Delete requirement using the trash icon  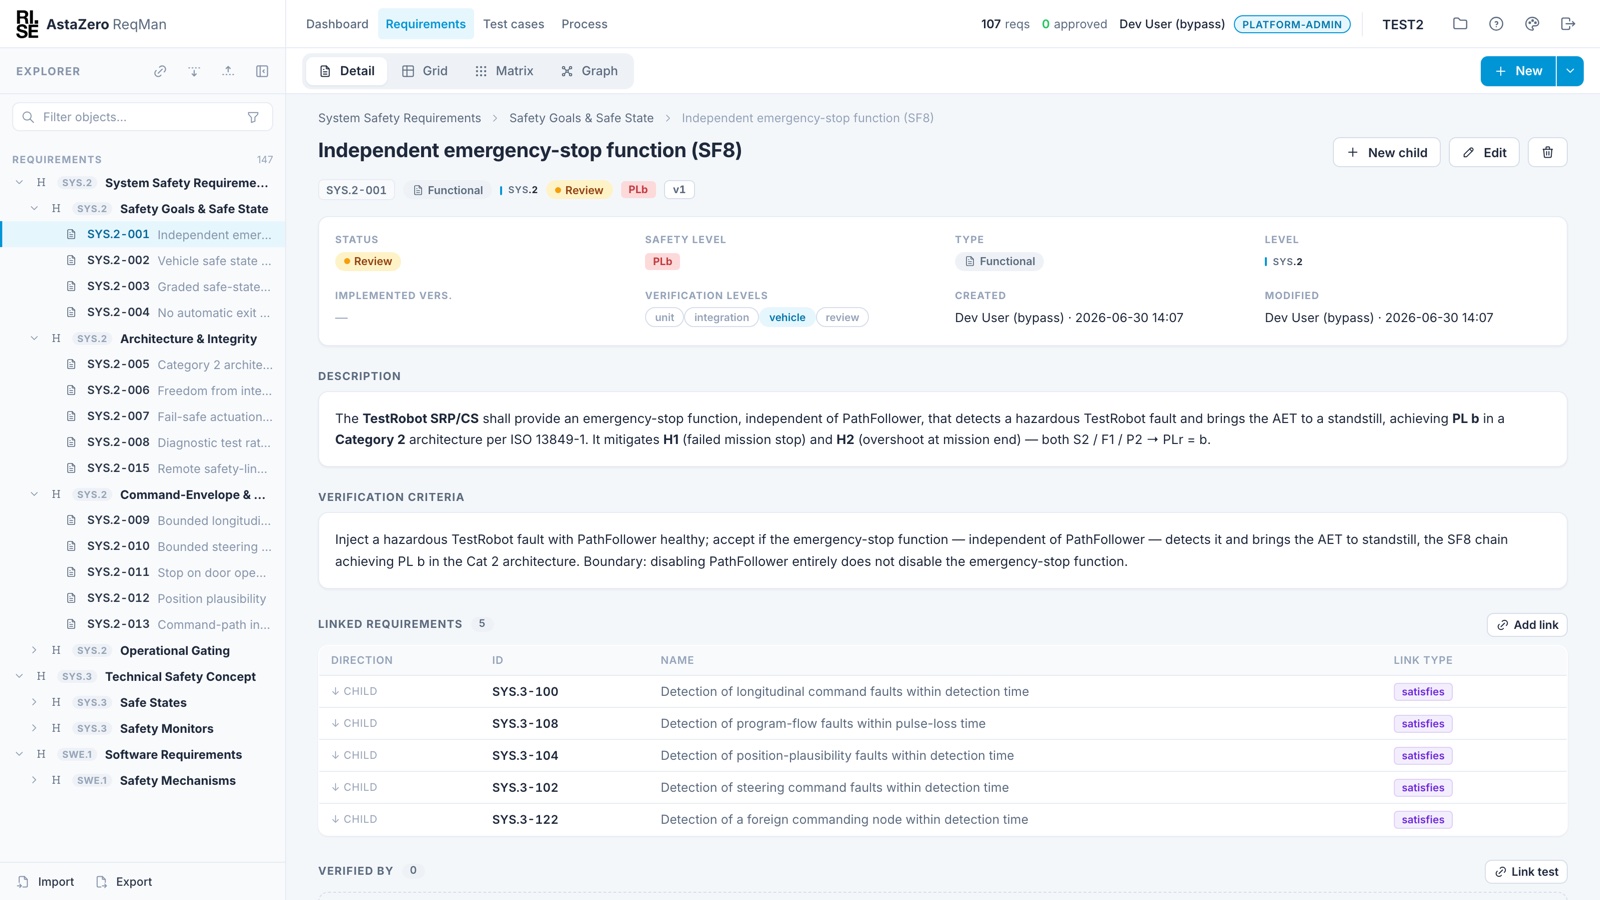pyautogui.click(x=1547, y=152)
